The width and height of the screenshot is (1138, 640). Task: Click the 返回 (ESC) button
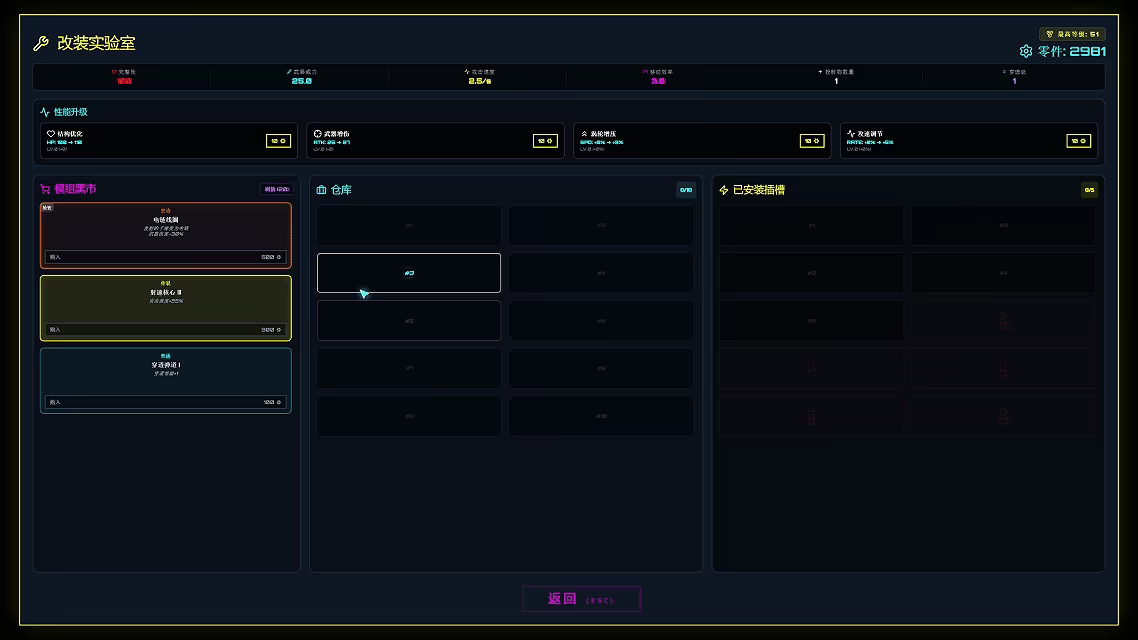pos(581,599)
